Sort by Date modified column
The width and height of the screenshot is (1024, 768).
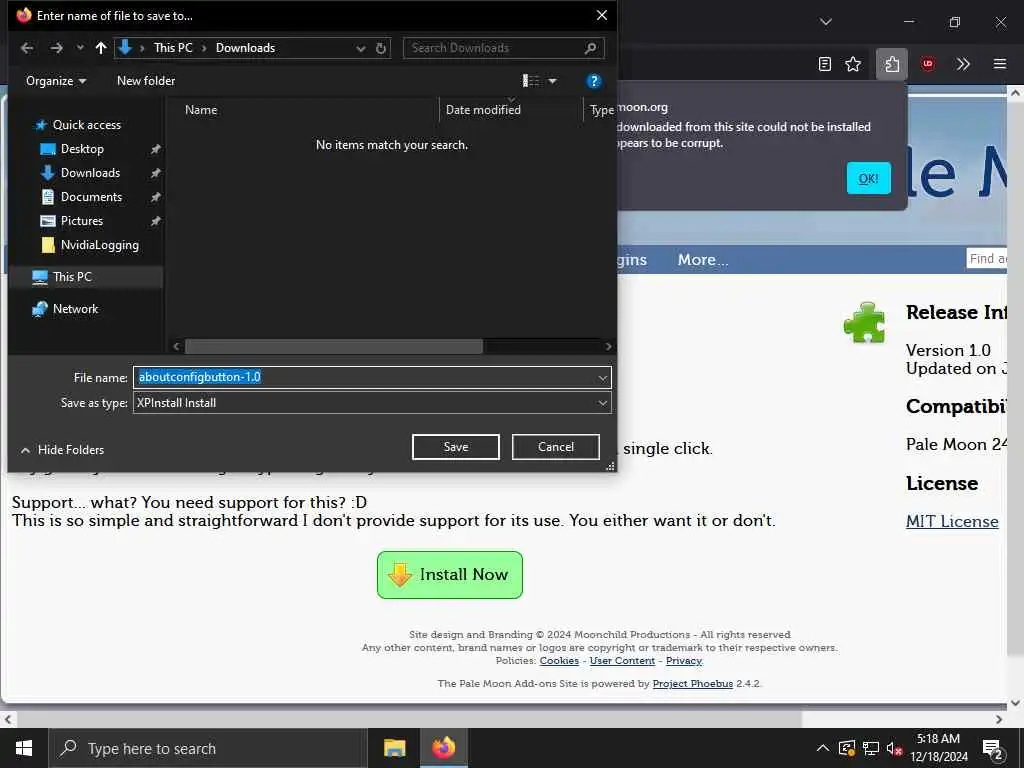[483, 110]
